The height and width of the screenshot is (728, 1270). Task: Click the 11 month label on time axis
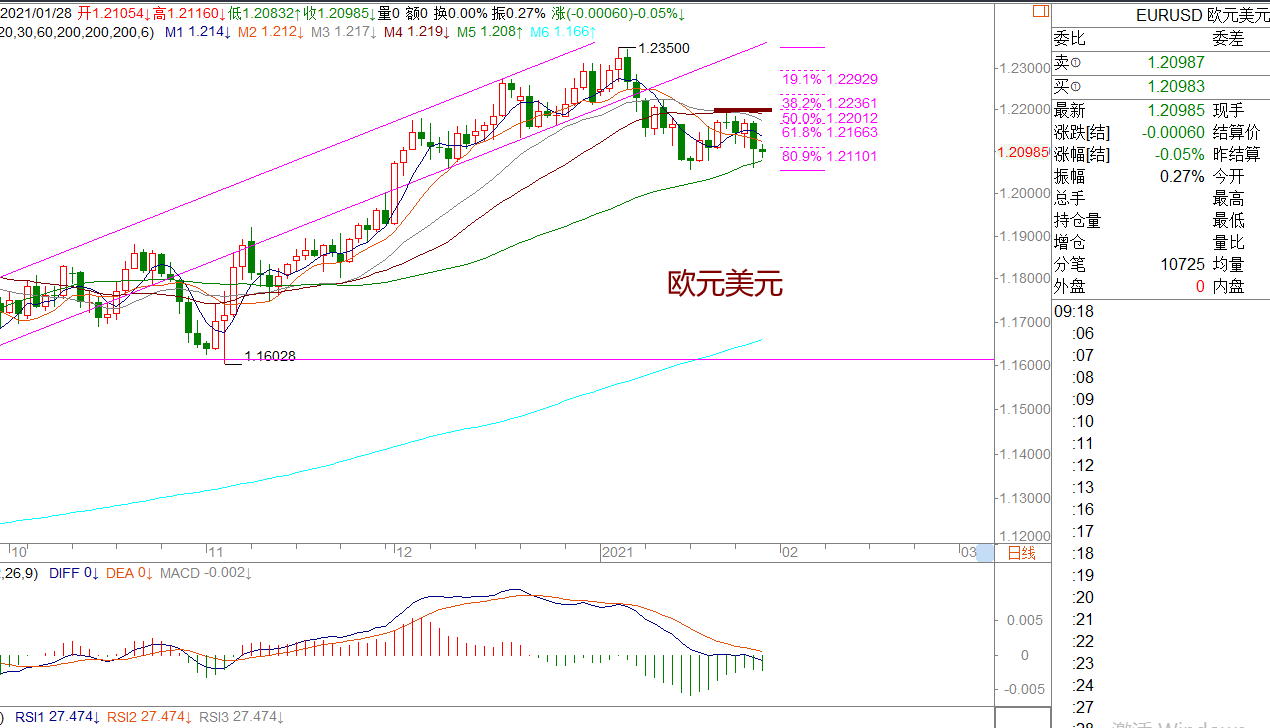[215, 552]
